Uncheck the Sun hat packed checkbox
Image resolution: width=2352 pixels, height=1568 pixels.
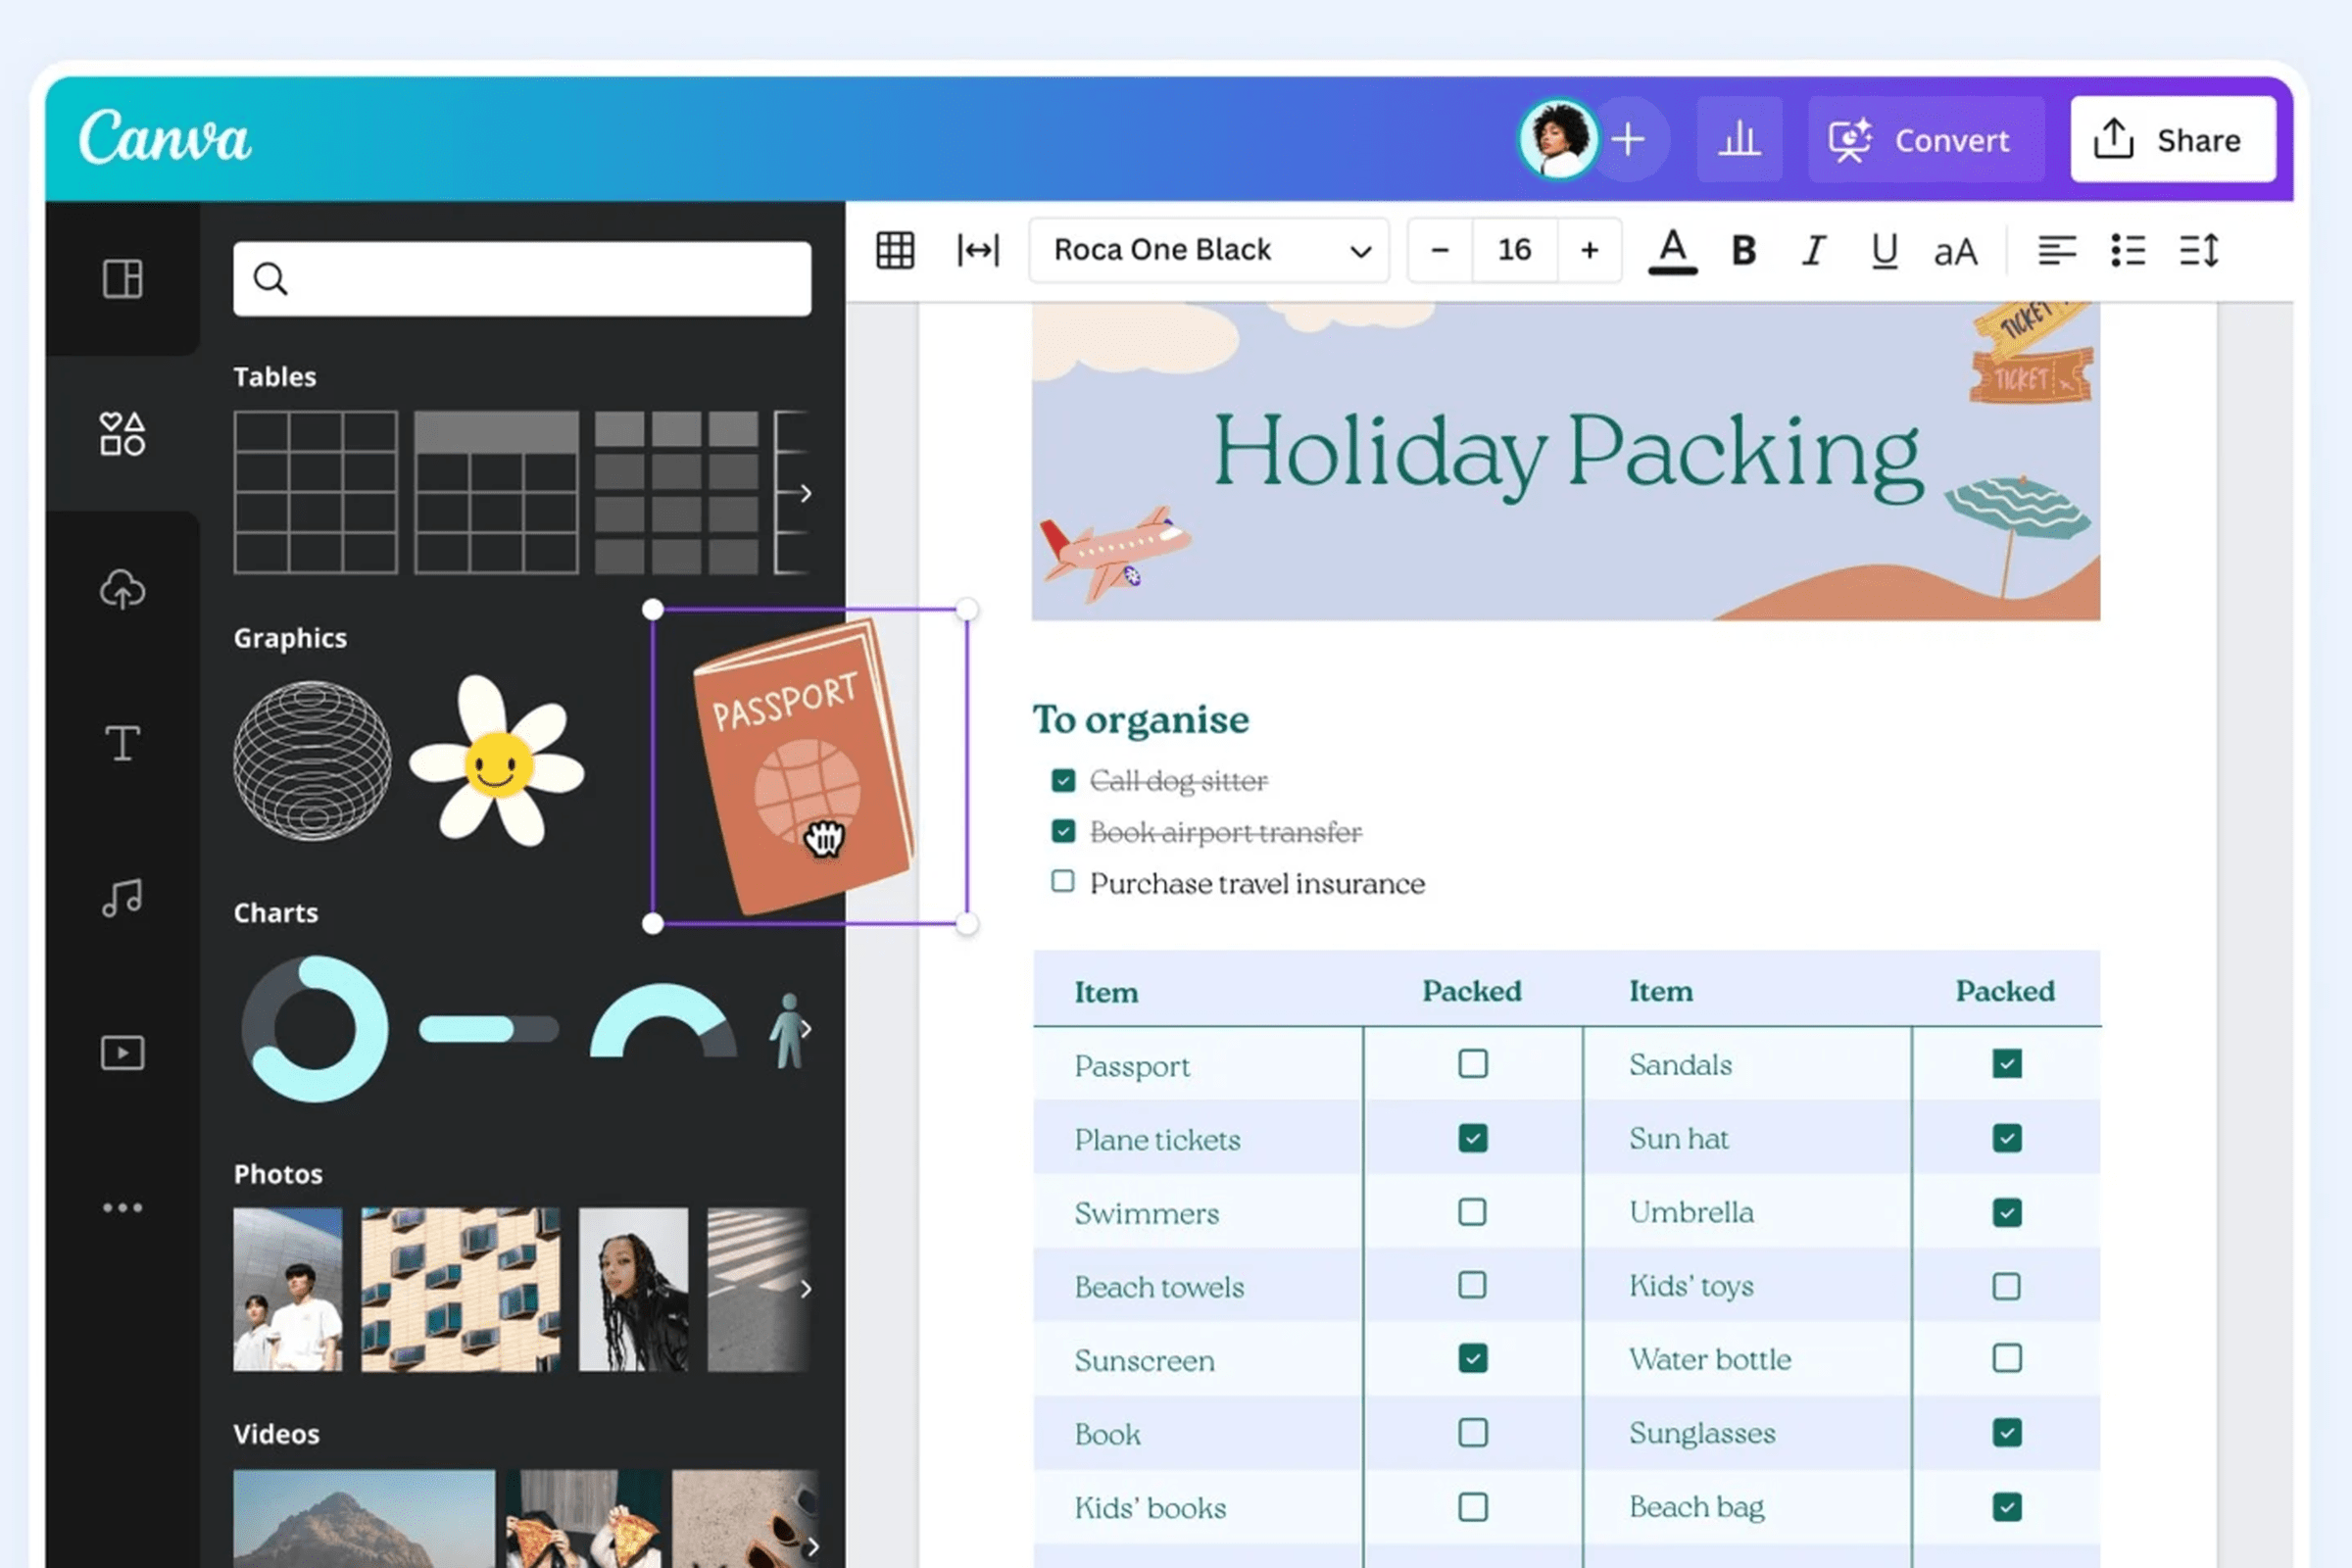pyautogui.click(x=2006, y=1138)
